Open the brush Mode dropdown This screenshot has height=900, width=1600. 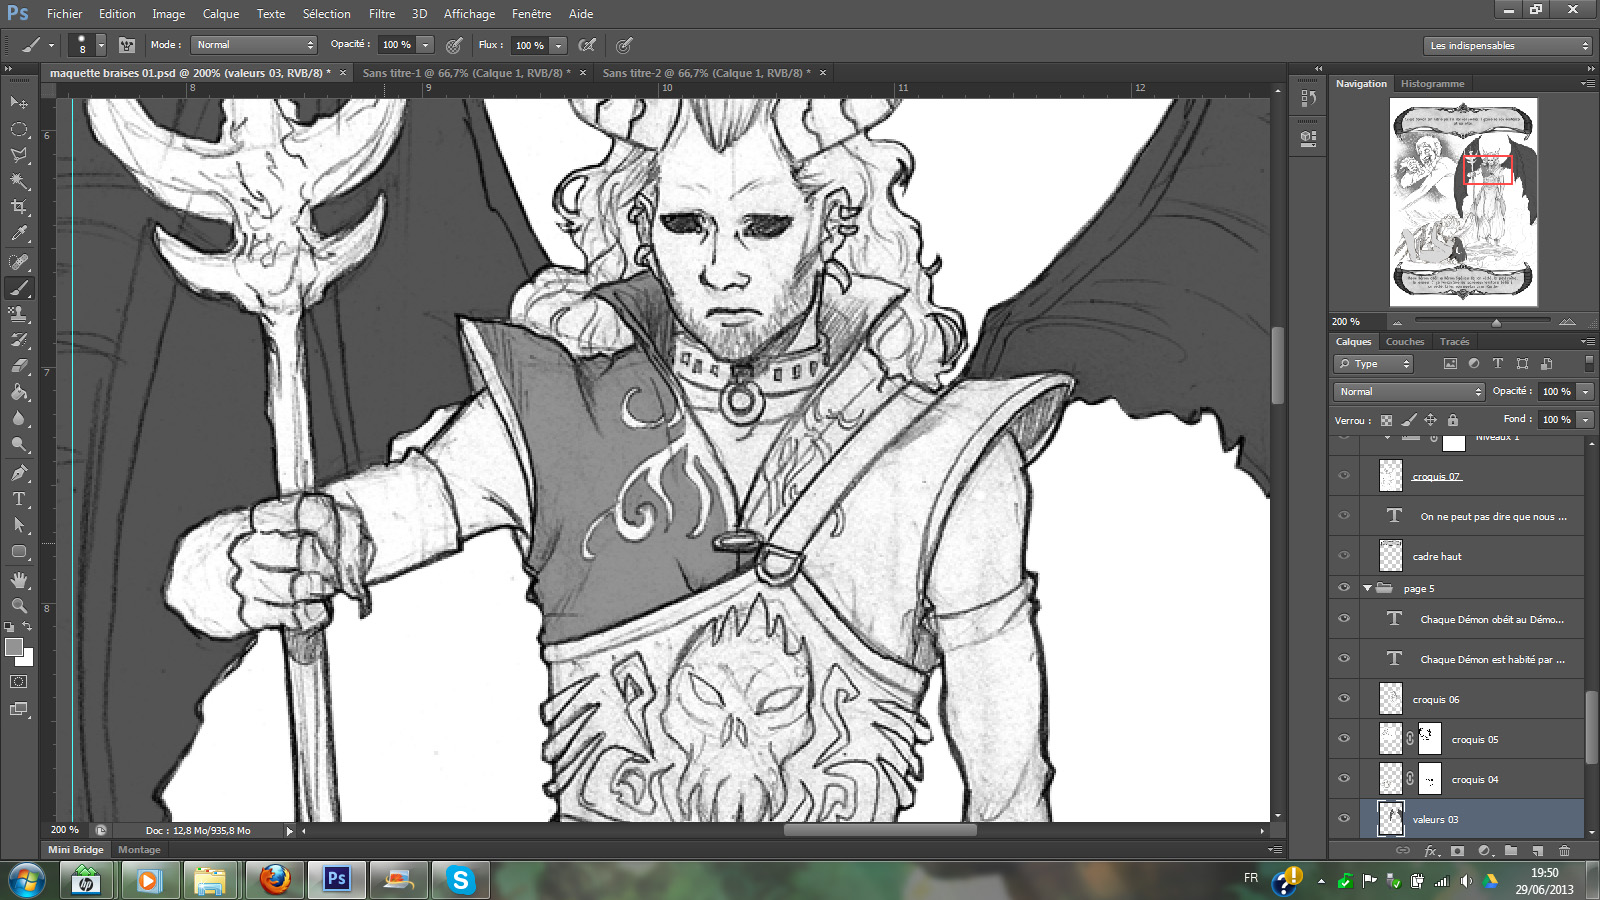253,45
